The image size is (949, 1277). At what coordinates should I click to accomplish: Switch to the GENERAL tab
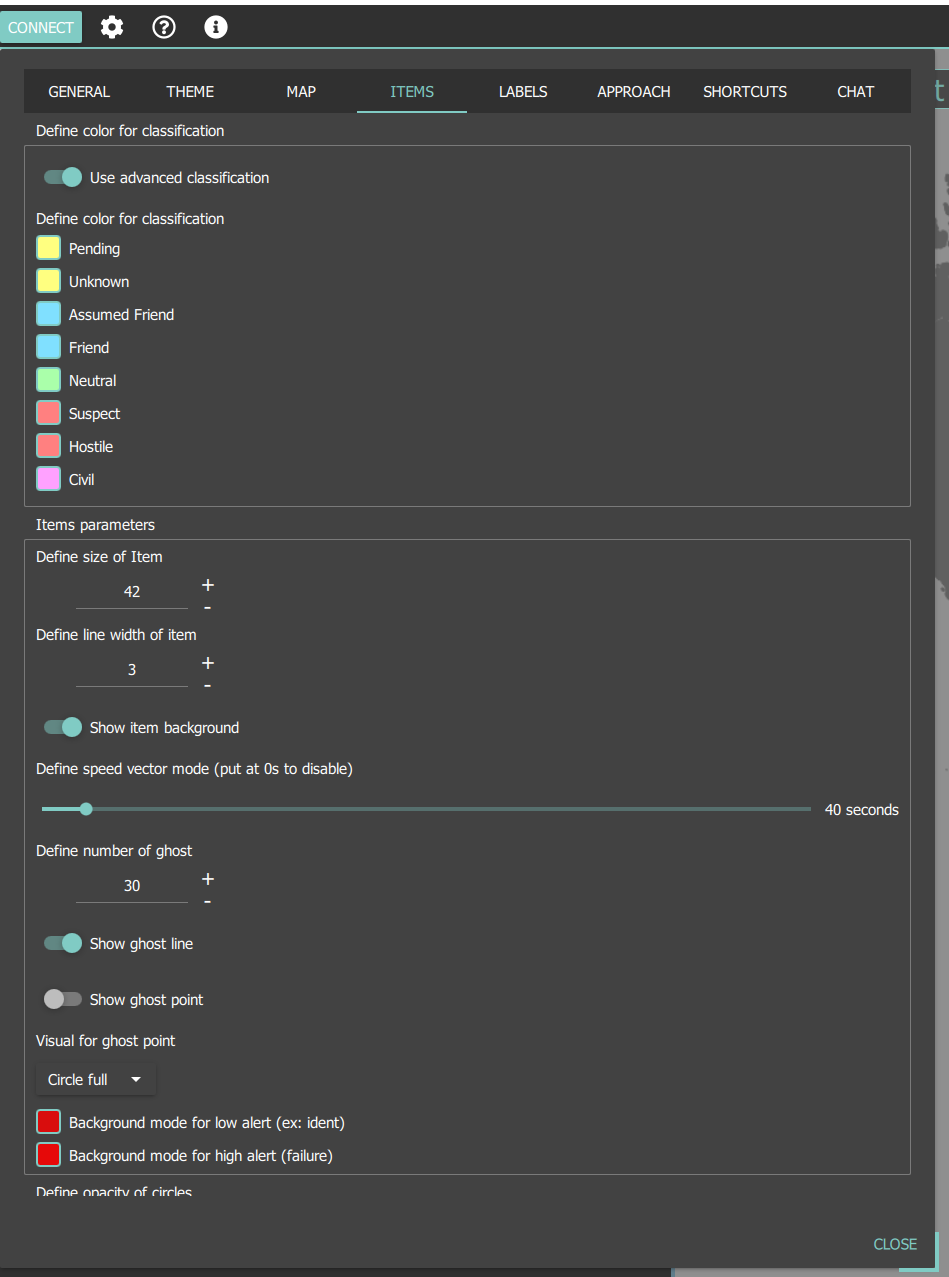tap(79, 91)
